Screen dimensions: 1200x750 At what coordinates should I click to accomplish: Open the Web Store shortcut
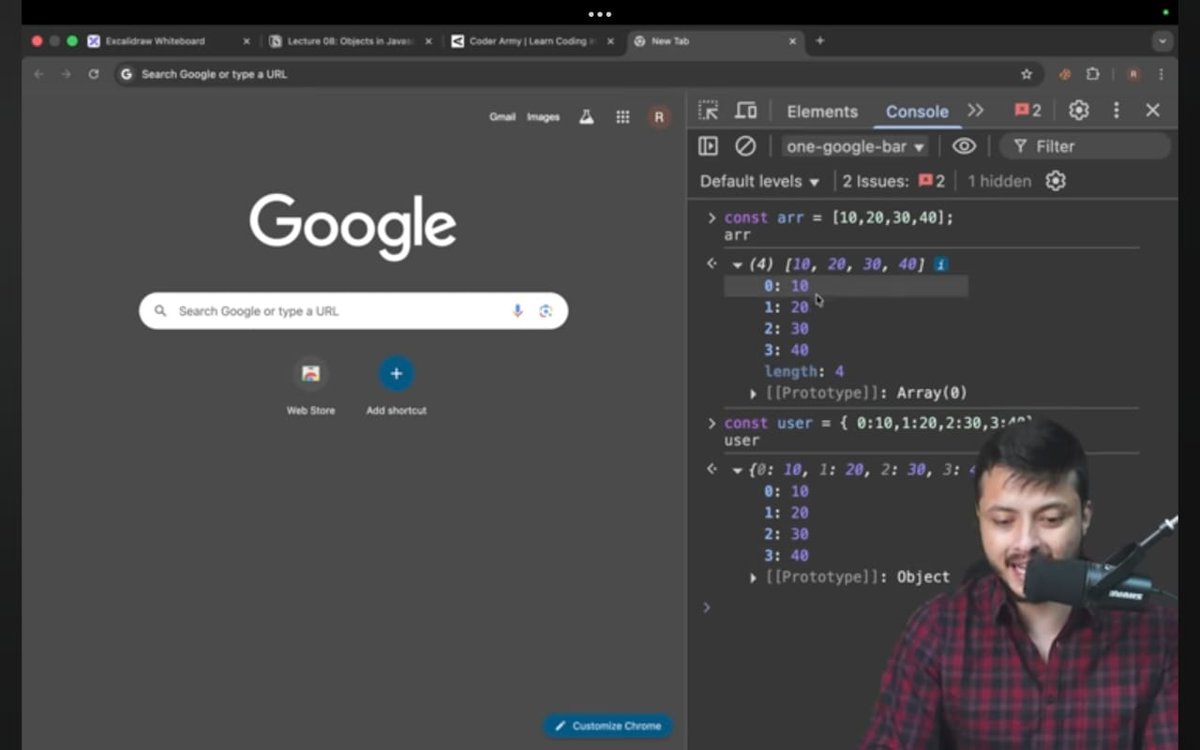[311, 386]
